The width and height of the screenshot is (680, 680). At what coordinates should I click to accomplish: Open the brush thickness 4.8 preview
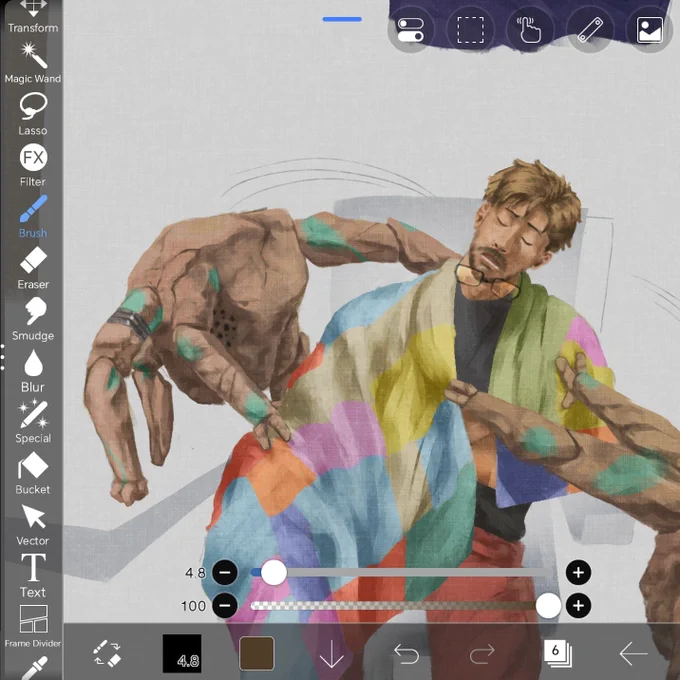point(182,653)
